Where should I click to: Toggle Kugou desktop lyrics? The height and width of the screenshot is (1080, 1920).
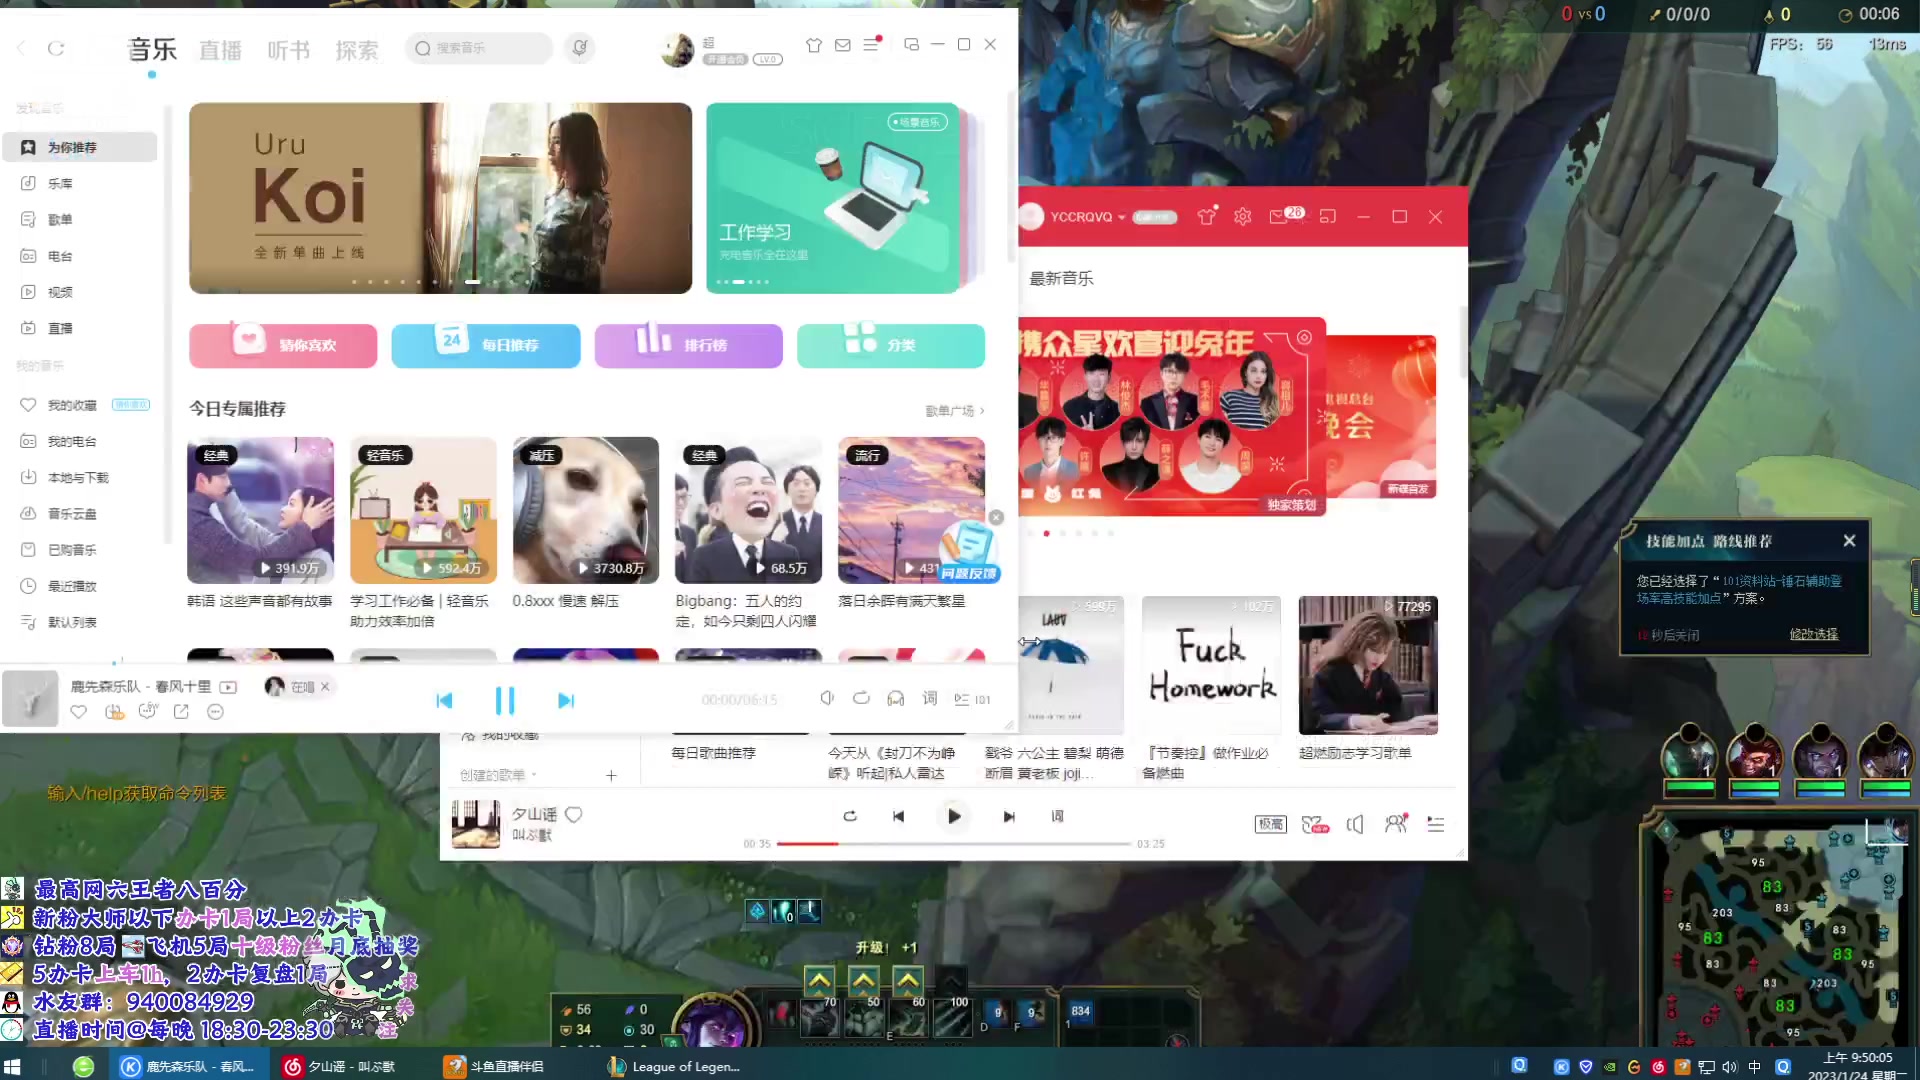point(930,698)
